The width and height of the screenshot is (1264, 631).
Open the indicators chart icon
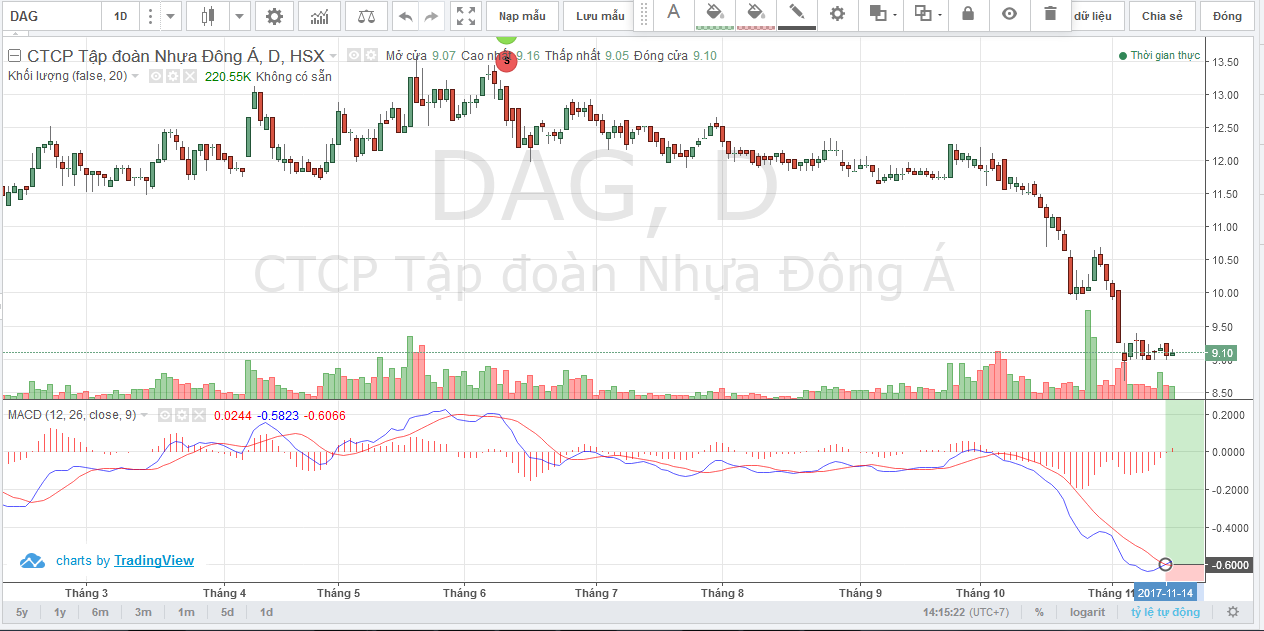pos(320,16)
